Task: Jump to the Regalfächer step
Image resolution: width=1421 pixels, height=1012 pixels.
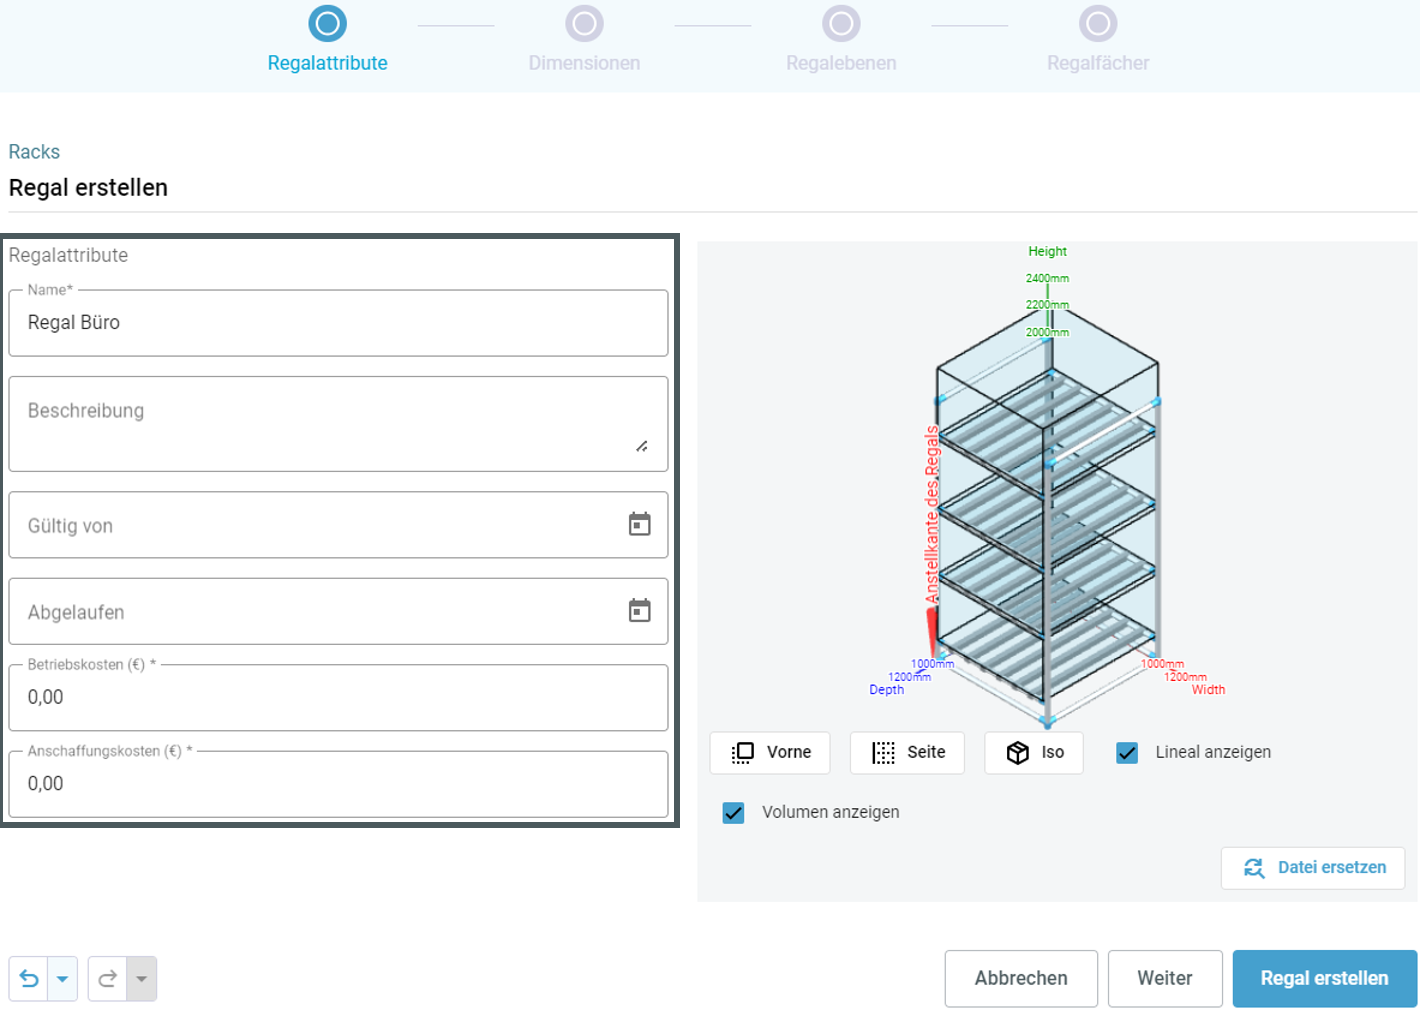Action: 1097,24
